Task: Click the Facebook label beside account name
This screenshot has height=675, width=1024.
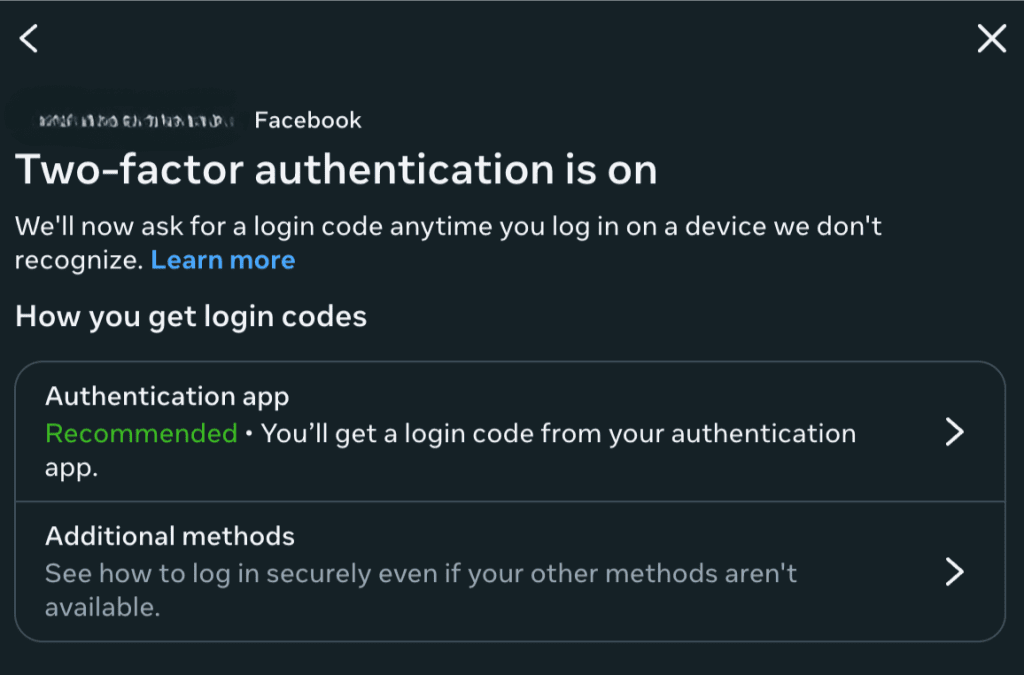Action: 308,121
